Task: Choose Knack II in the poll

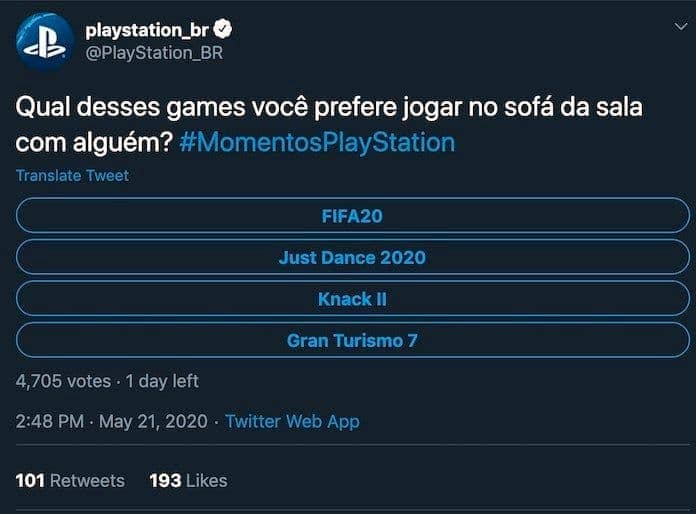Action: (x=352, y=299)
